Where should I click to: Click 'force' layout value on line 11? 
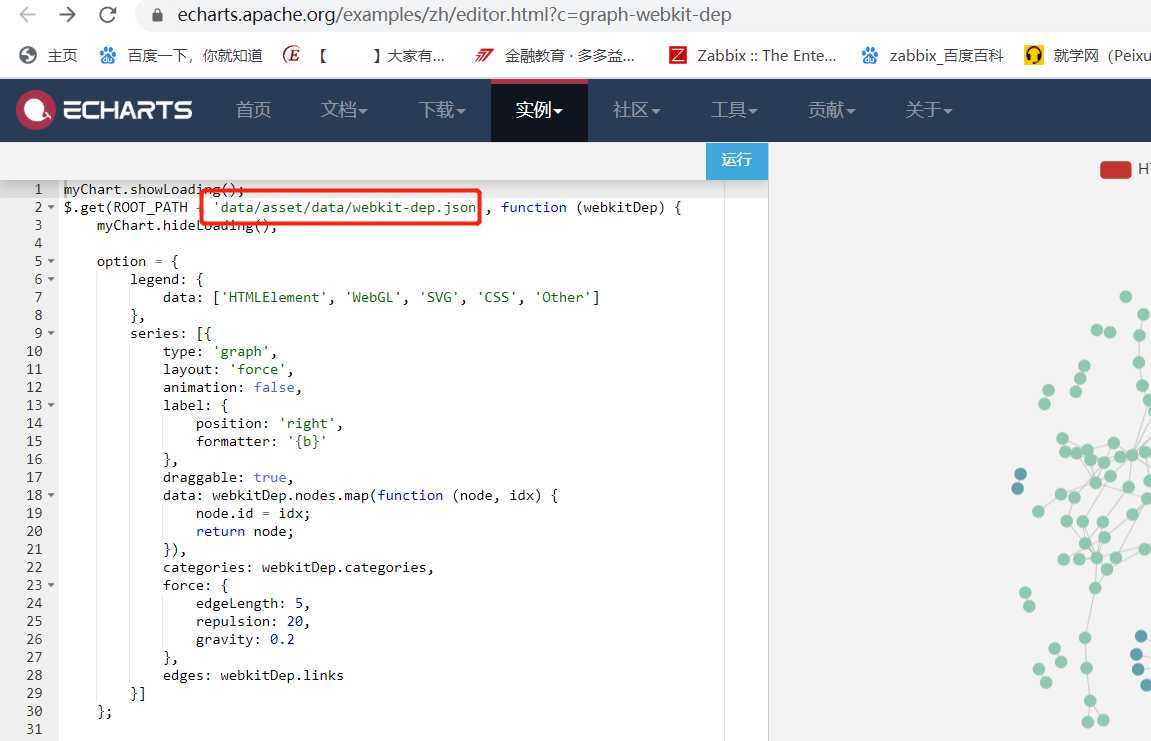257,369
